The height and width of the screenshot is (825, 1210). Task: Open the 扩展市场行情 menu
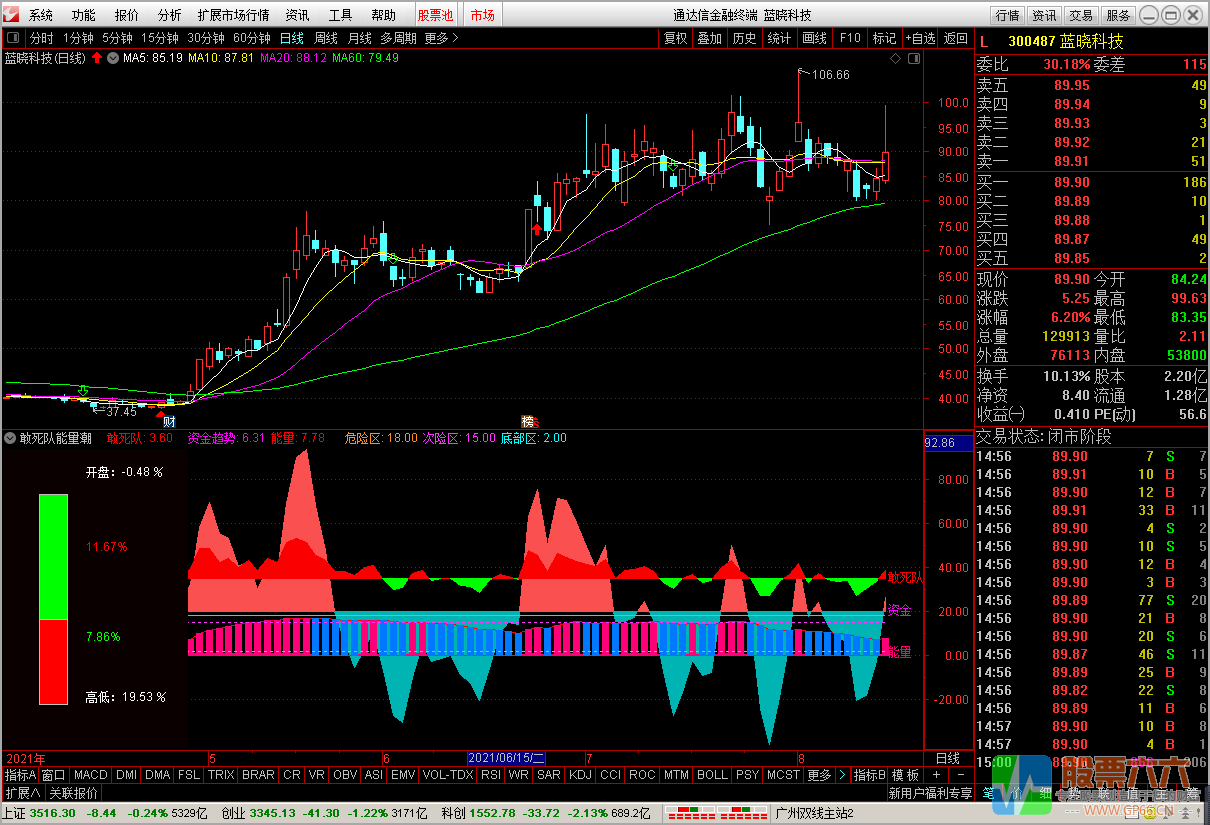233,15
